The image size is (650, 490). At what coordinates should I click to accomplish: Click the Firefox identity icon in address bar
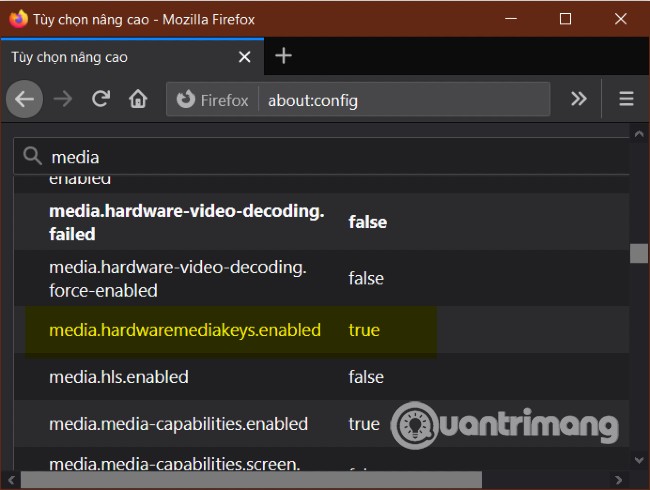(186, 99)
